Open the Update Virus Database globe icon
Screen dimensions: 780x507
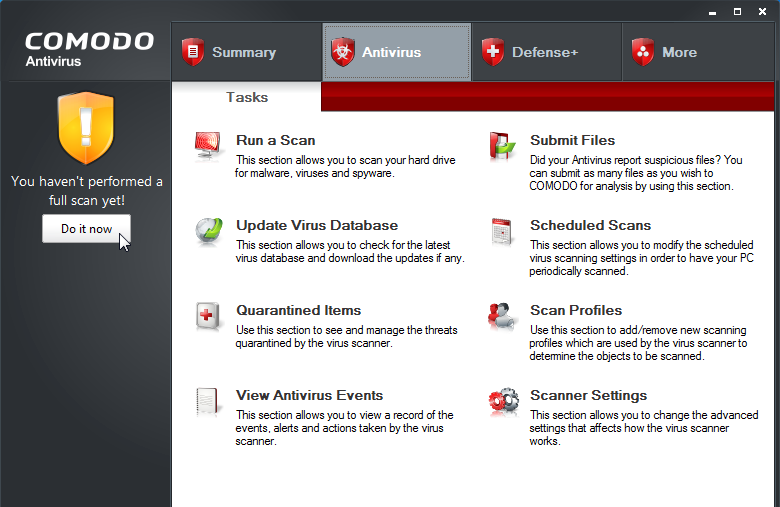208,231
